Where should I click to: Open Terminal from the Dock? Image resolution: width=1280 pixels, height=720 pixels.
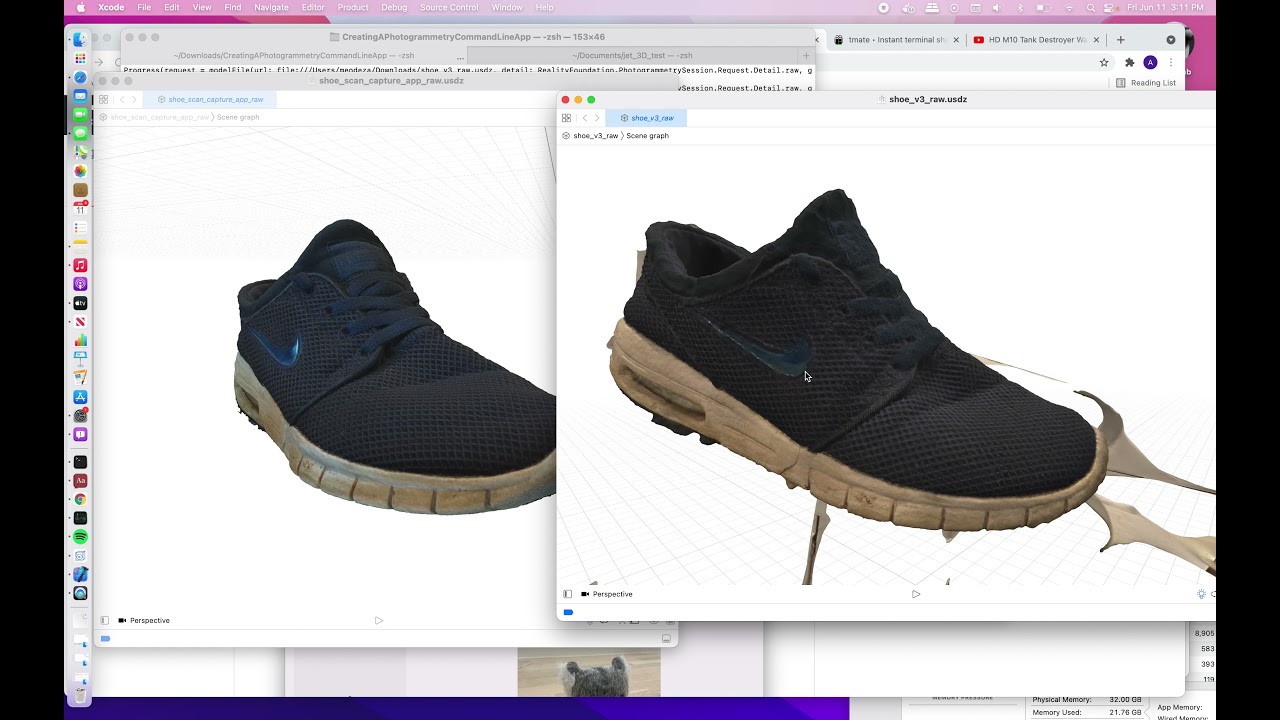[x=80, y=462]
